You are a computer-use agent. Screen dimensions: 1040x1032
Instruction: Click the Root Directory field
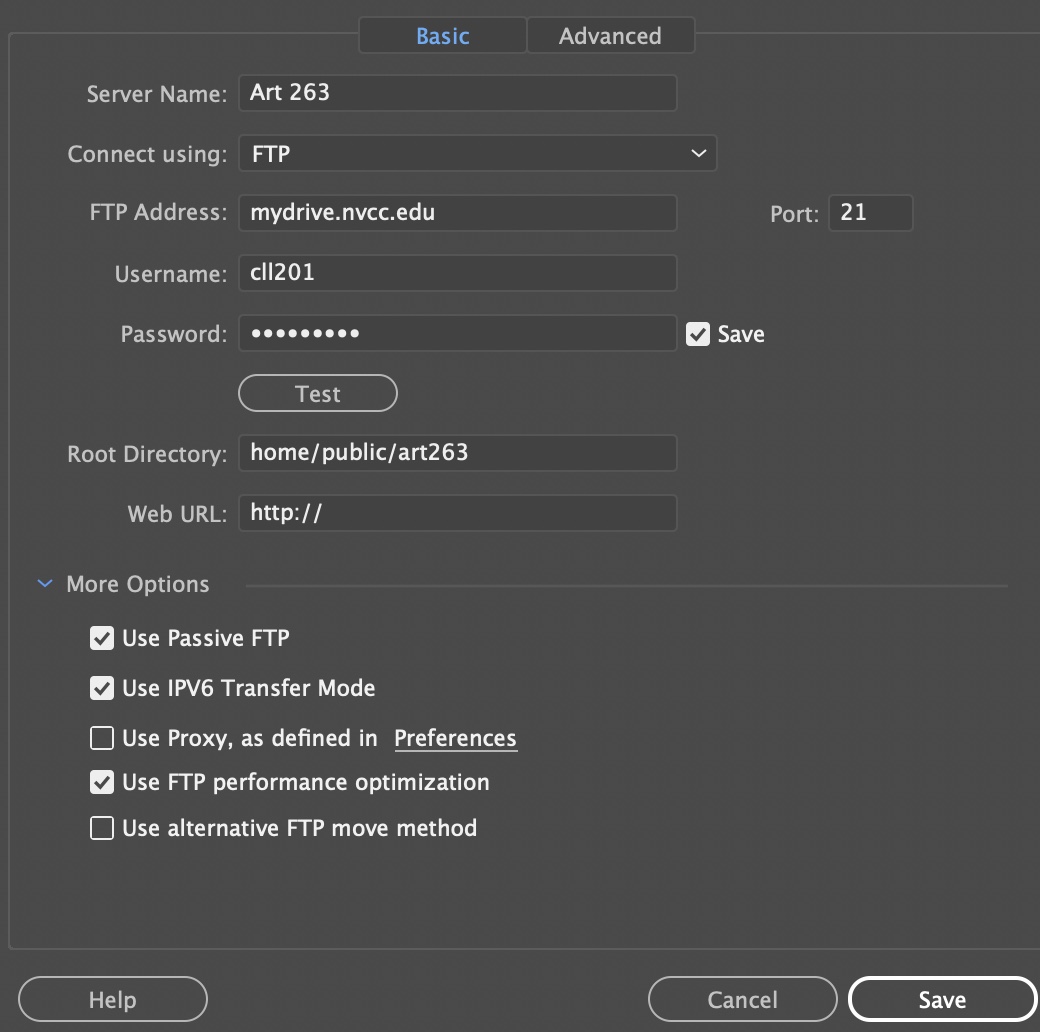point(457,453)
